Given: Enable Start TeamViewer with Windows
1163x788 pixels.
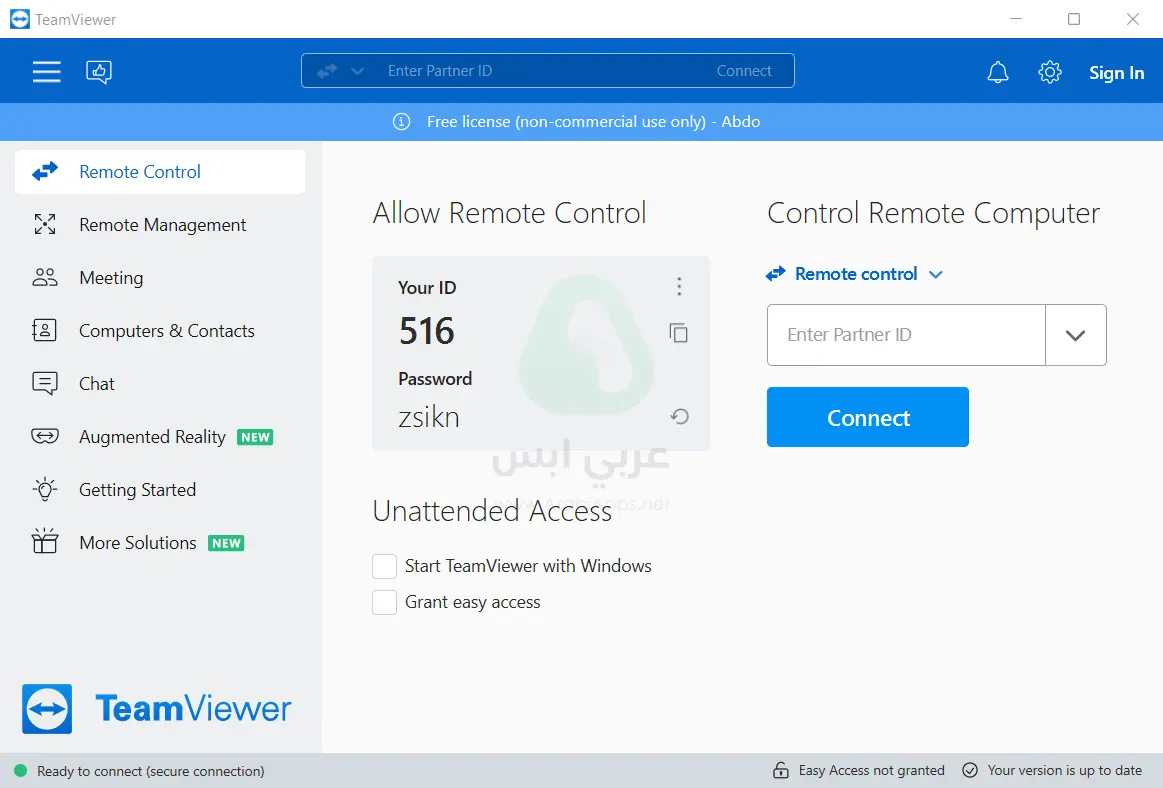Looking at the screenshot, I should tap(384, 566).
